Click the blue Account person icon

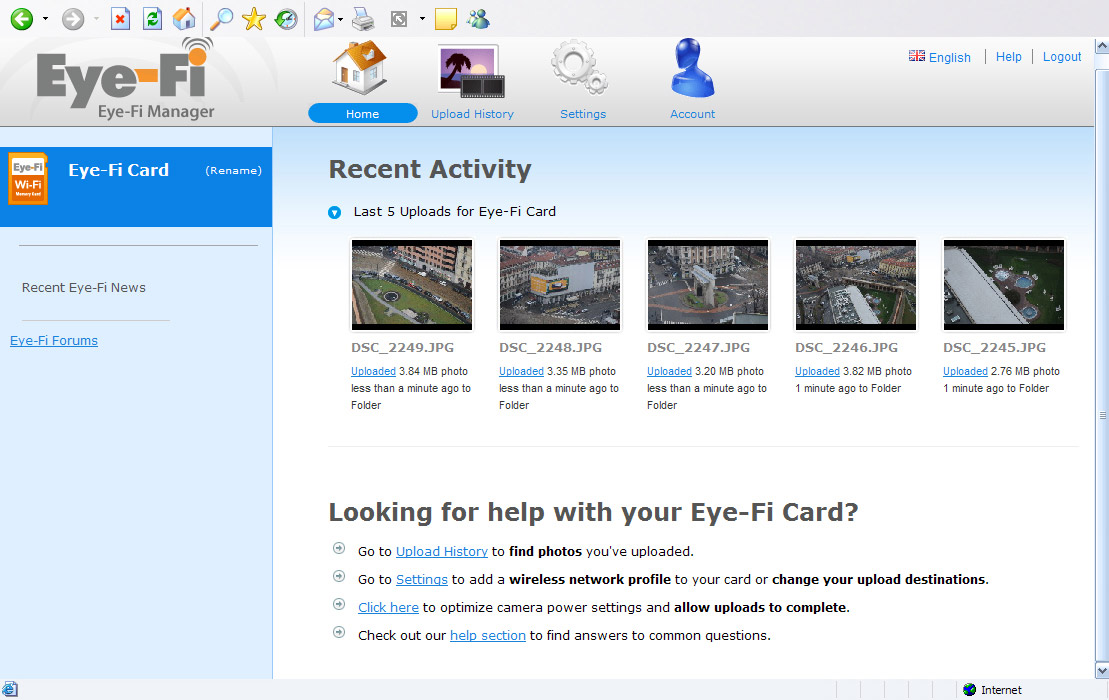pos(692,67)
